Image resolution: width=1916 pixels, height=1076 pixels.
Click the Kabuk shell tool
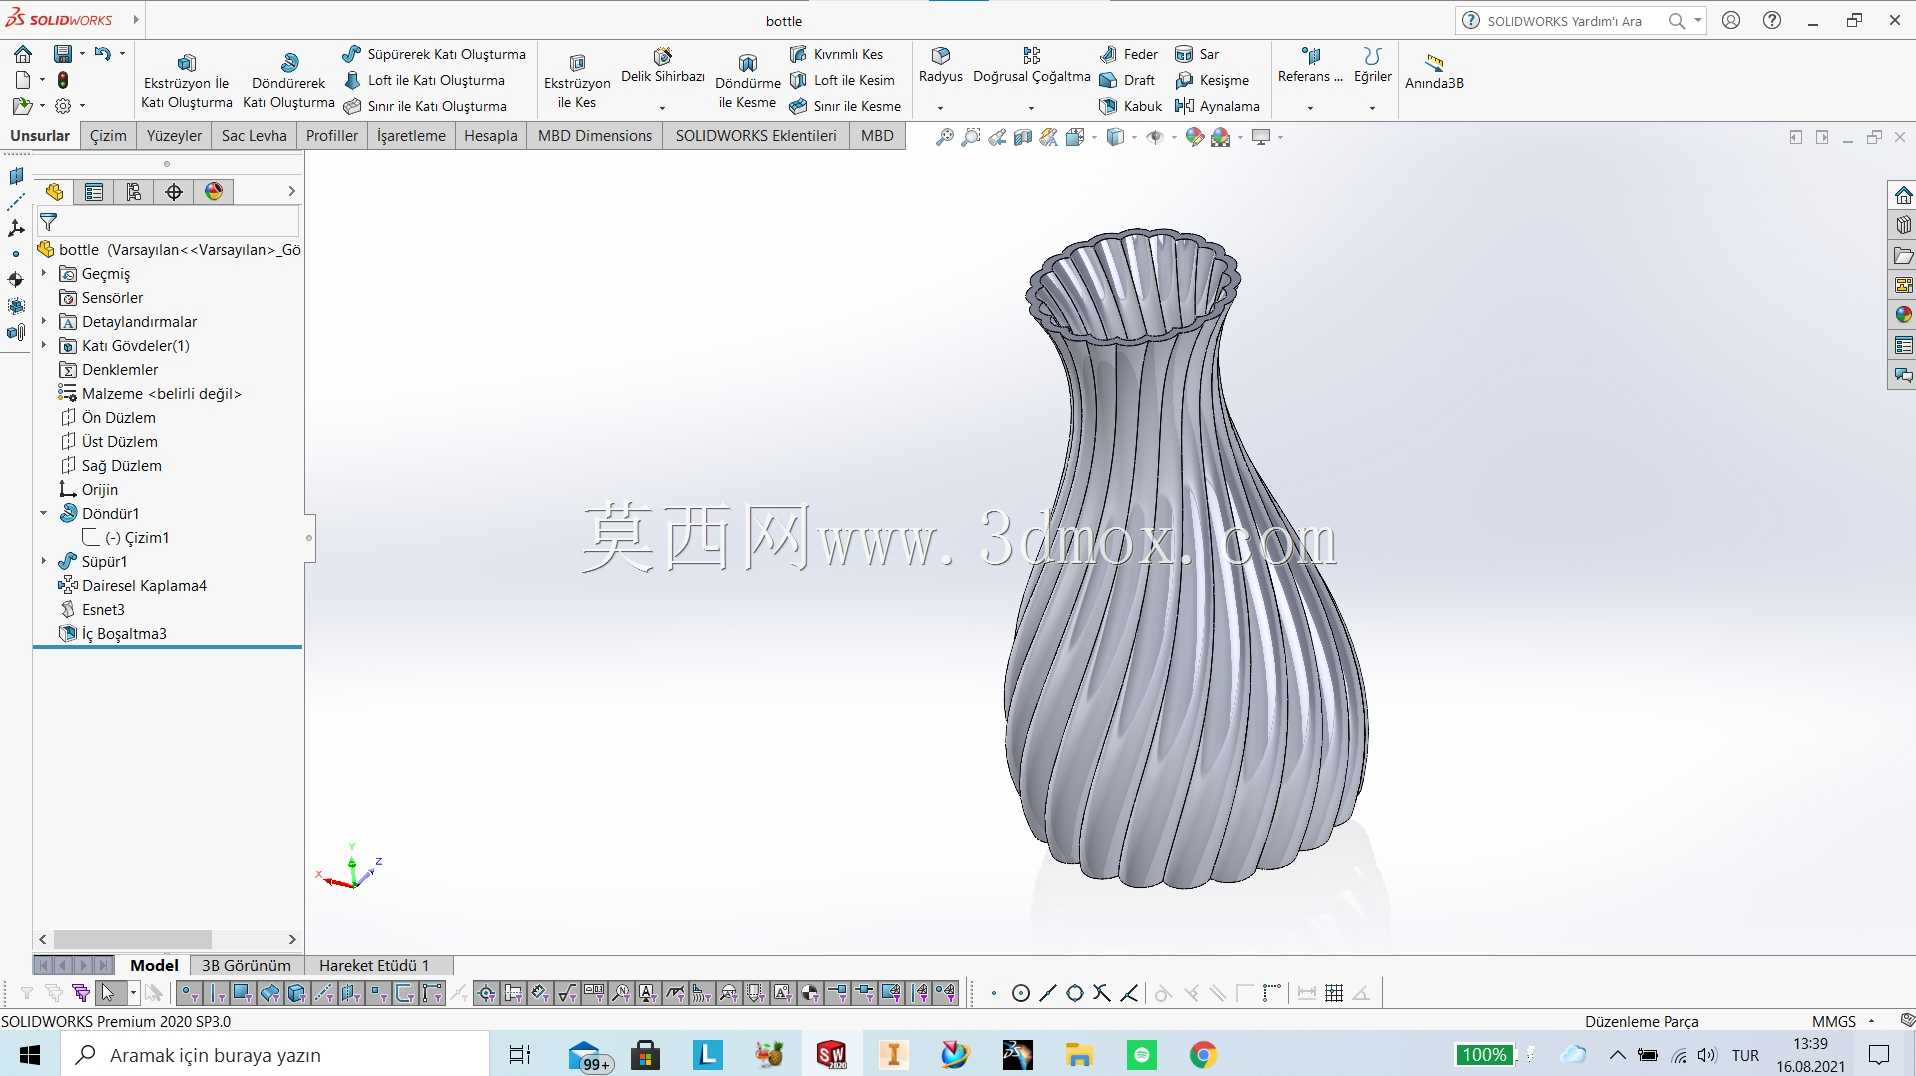[1131, 106]
